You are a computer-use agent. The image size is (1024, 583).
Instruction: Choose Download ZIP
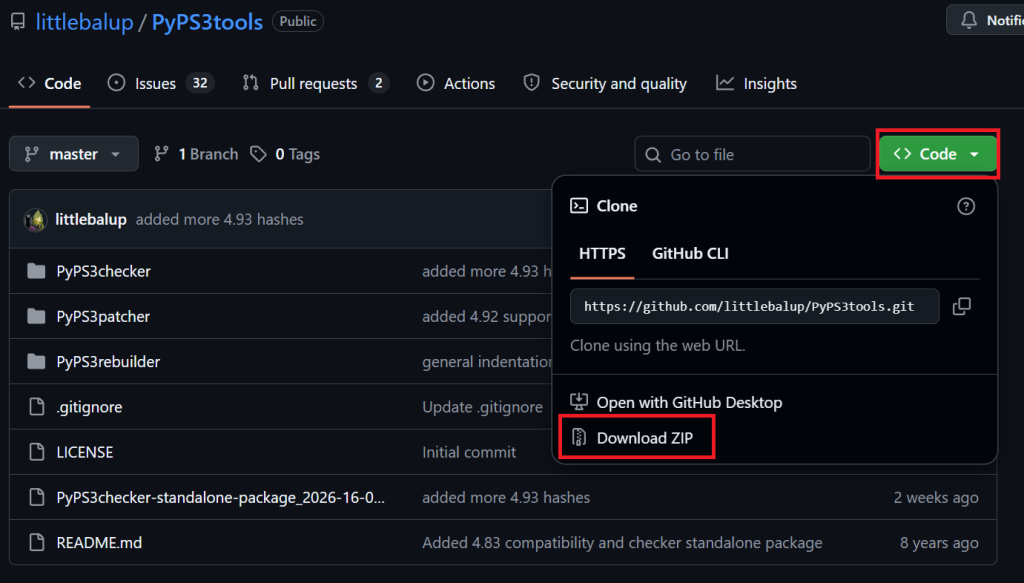tap(637, 437)
